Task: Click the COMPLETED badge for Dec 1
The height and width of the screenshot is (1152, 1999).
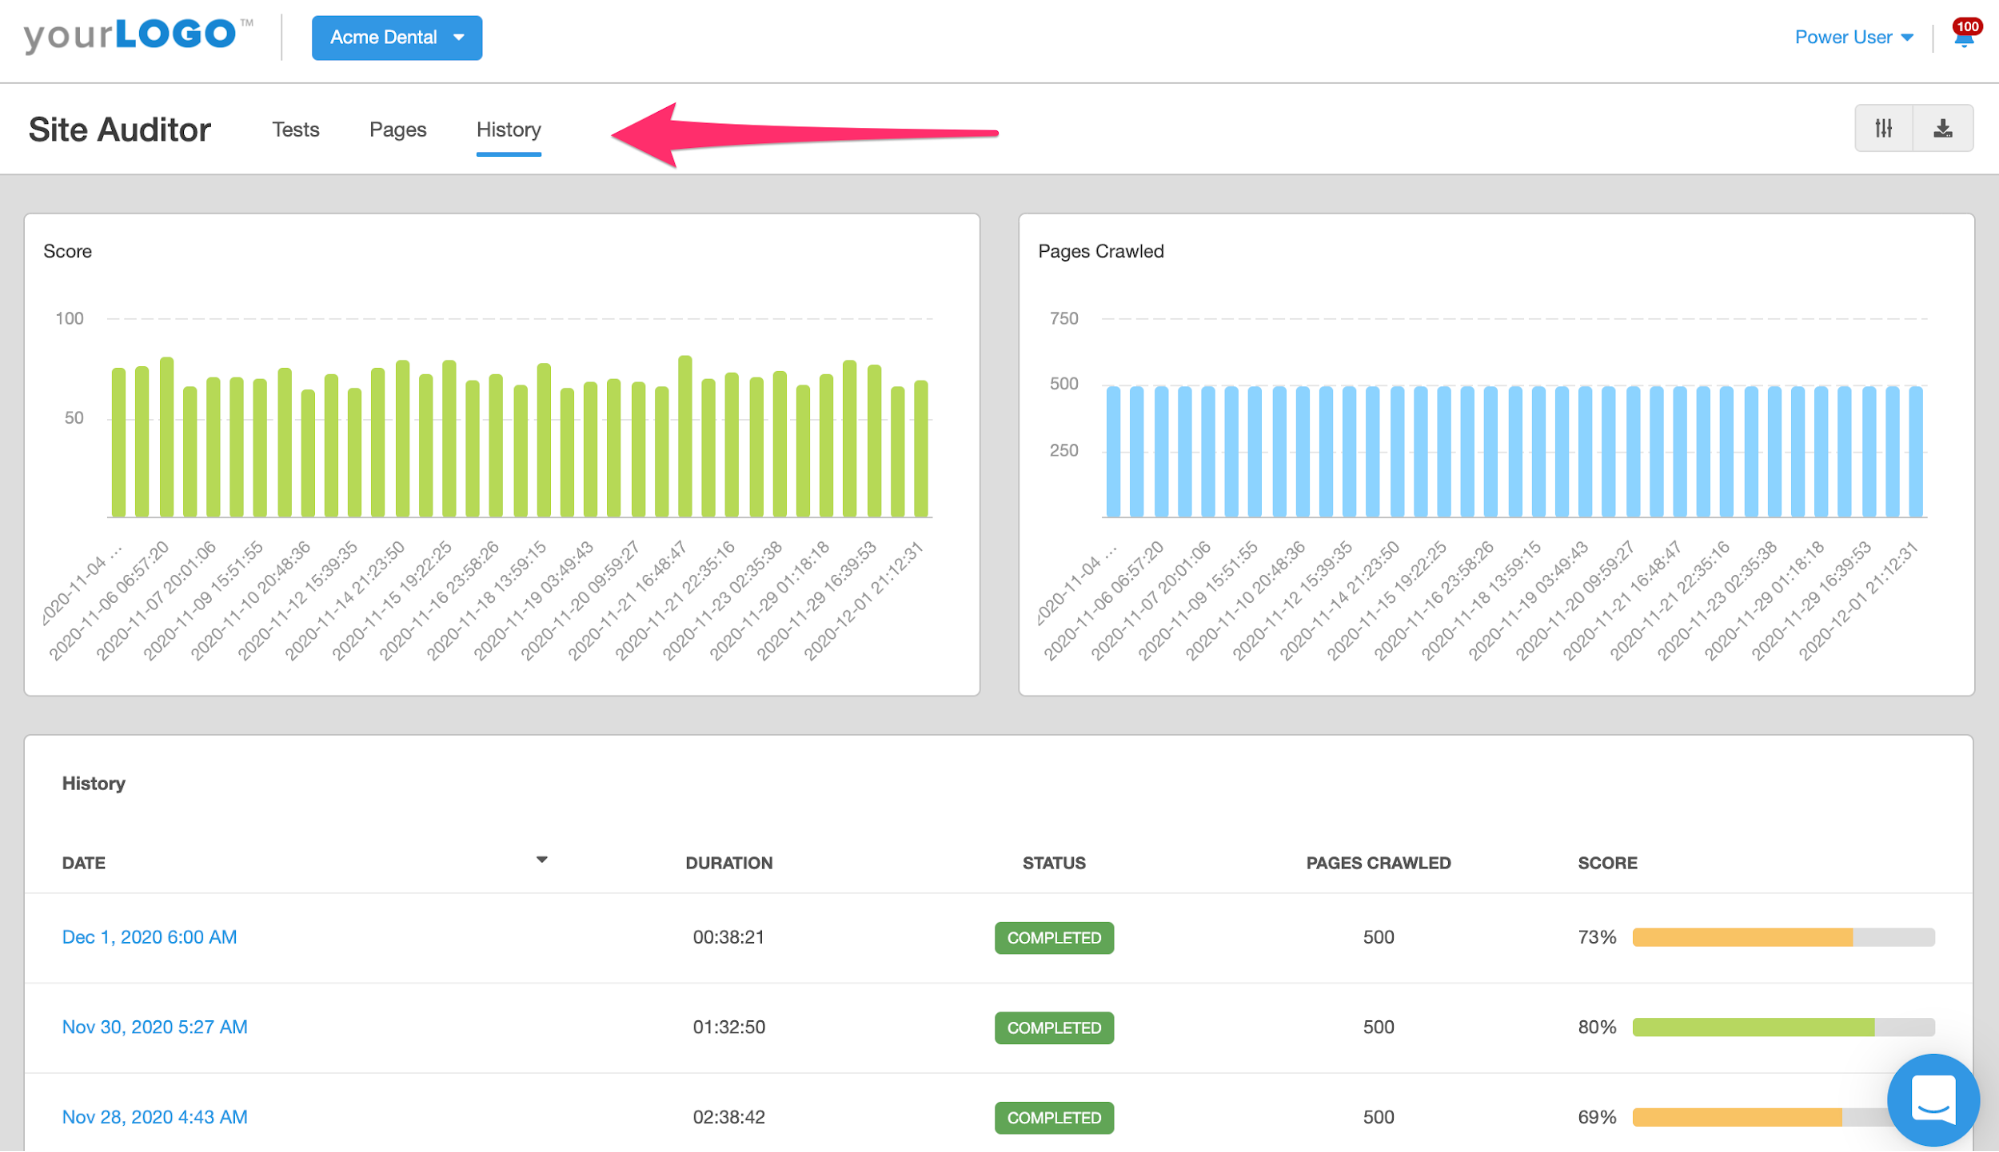Action: 1054,937
